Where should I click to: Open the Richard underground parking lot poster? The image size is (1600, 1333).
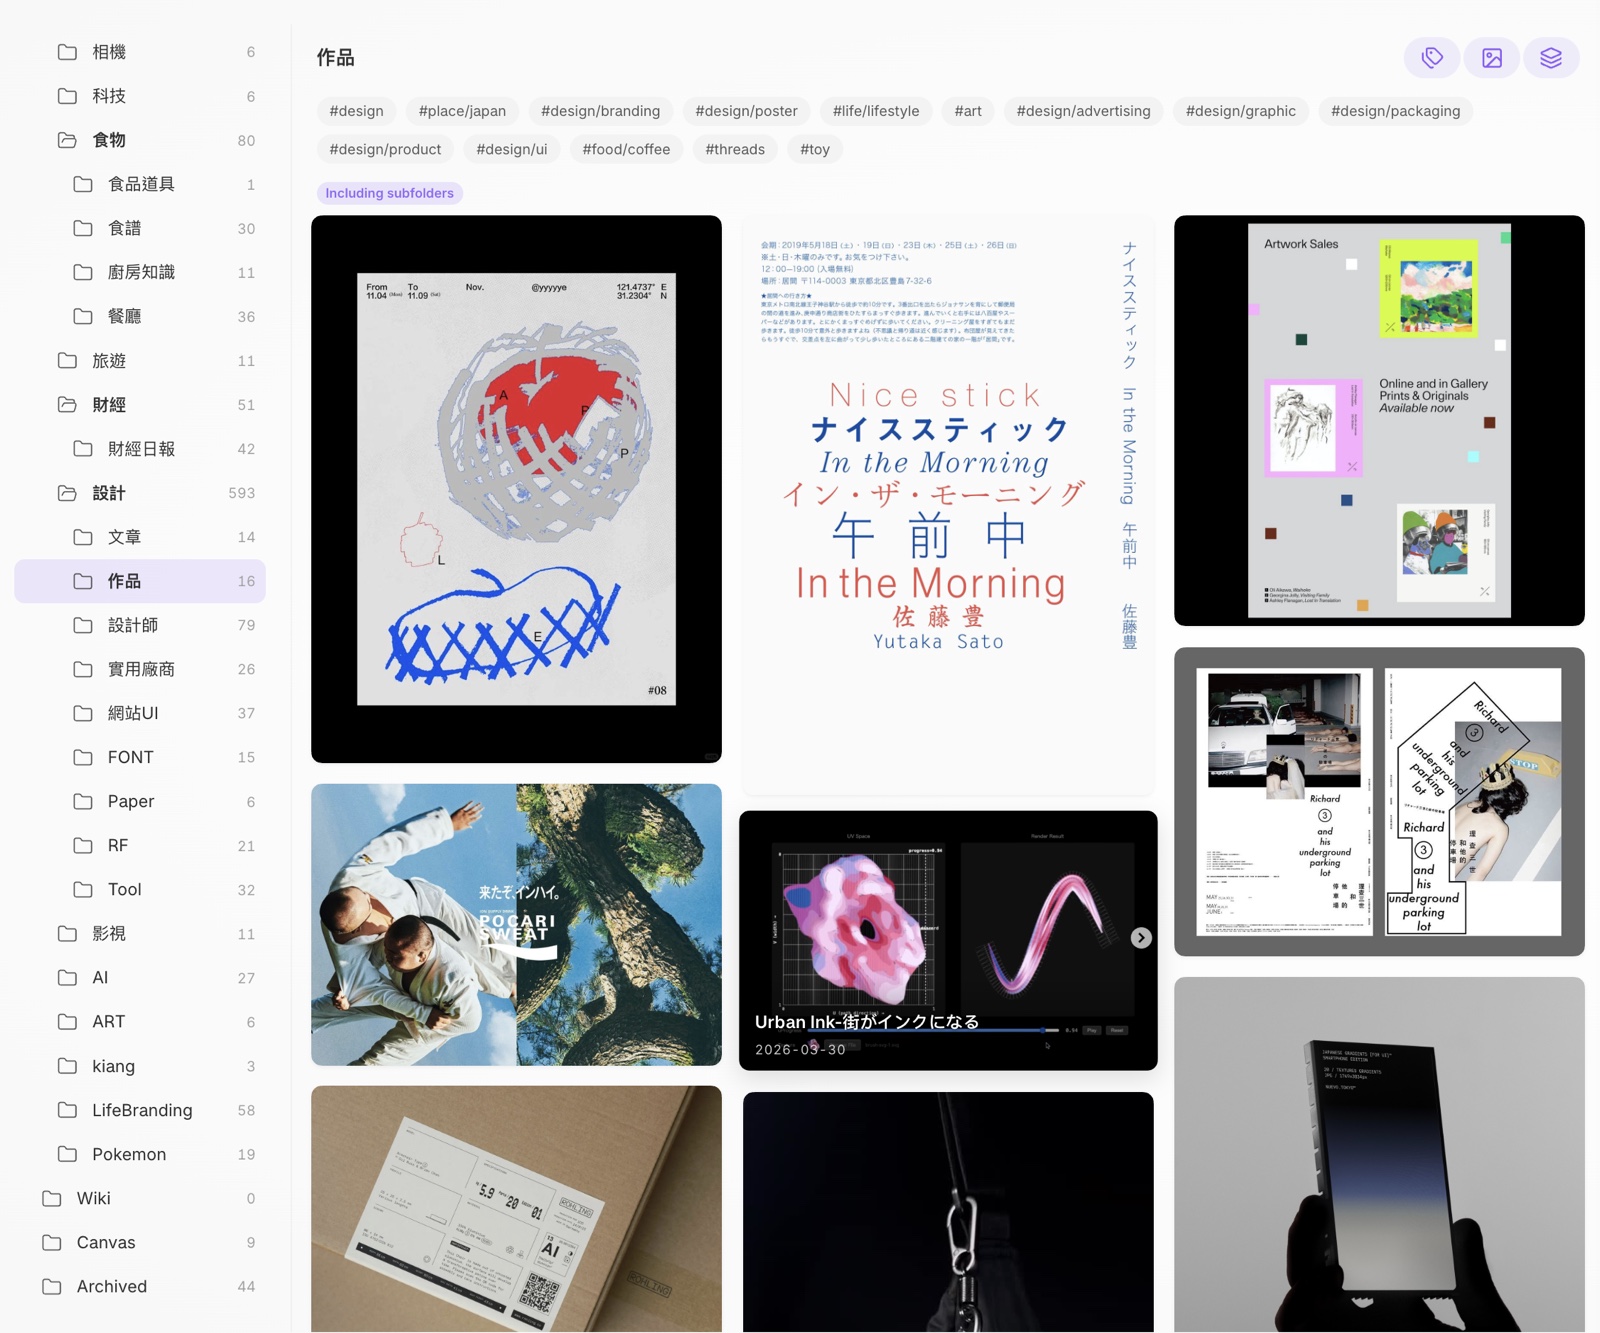pos(1379,802)
